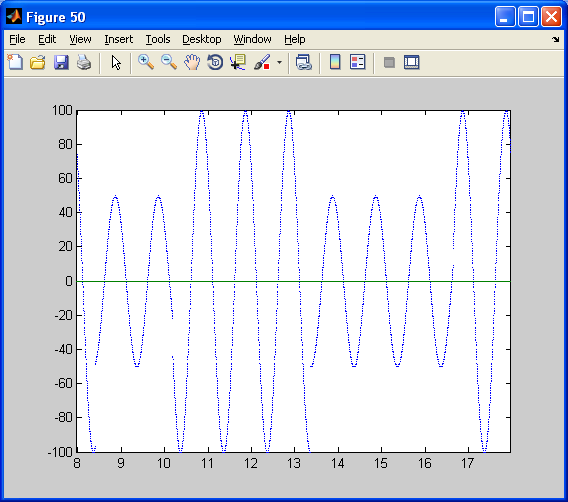
Task: Insert a colorbar from the toolbar
Action: click(335, 62)
